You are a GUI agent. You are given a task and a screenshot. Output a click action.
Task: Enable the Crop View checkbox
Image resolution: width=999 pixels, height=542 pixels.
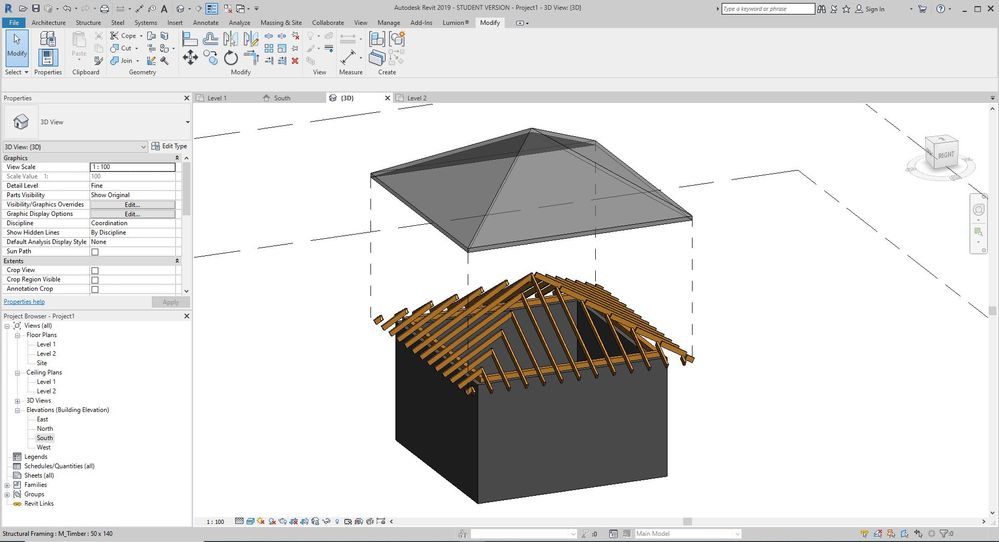(95, 271)
